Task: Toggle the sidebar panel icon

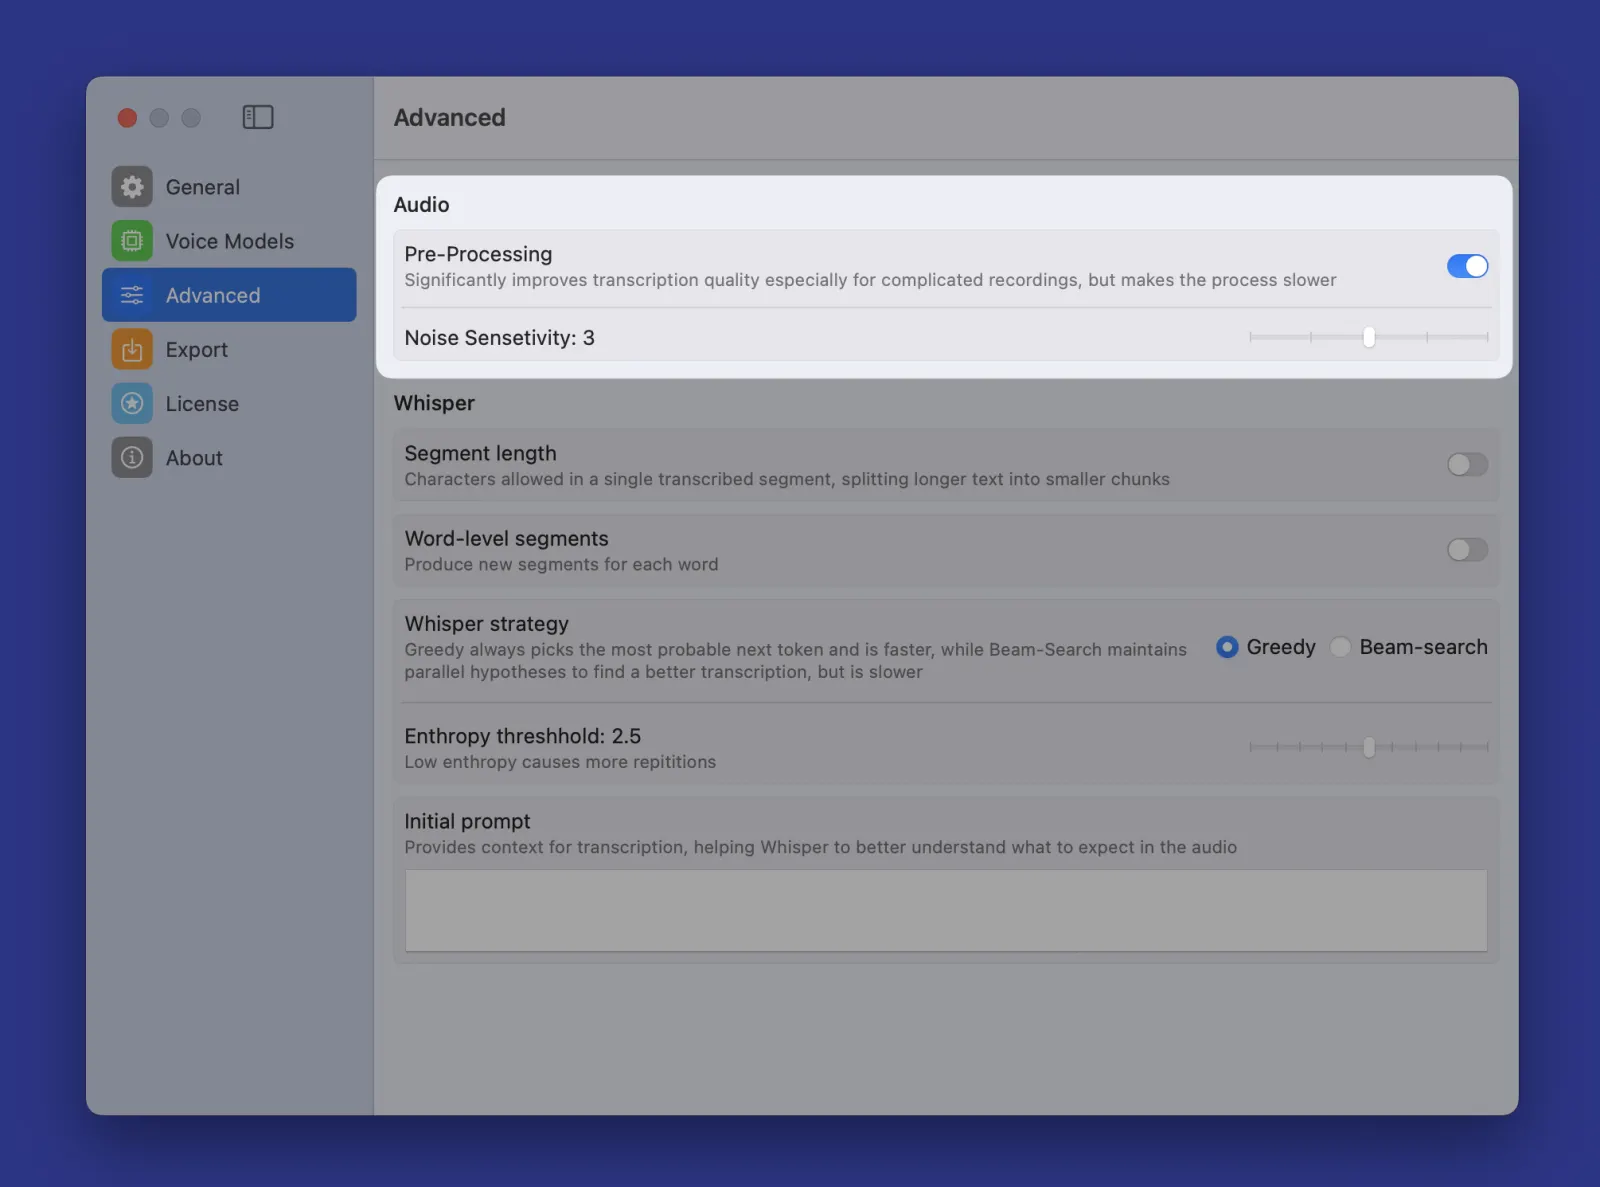Action: tap(258, 117)
